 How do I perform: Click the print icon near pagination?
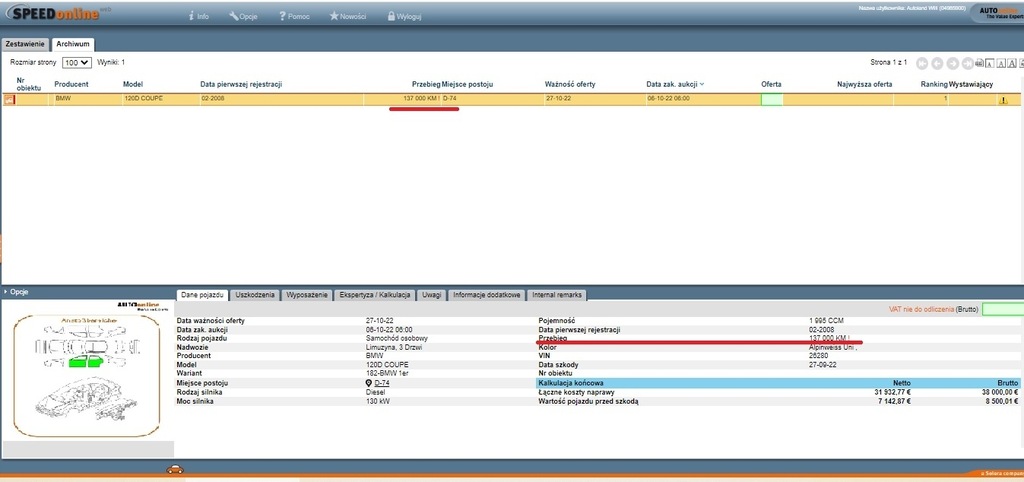979,63
